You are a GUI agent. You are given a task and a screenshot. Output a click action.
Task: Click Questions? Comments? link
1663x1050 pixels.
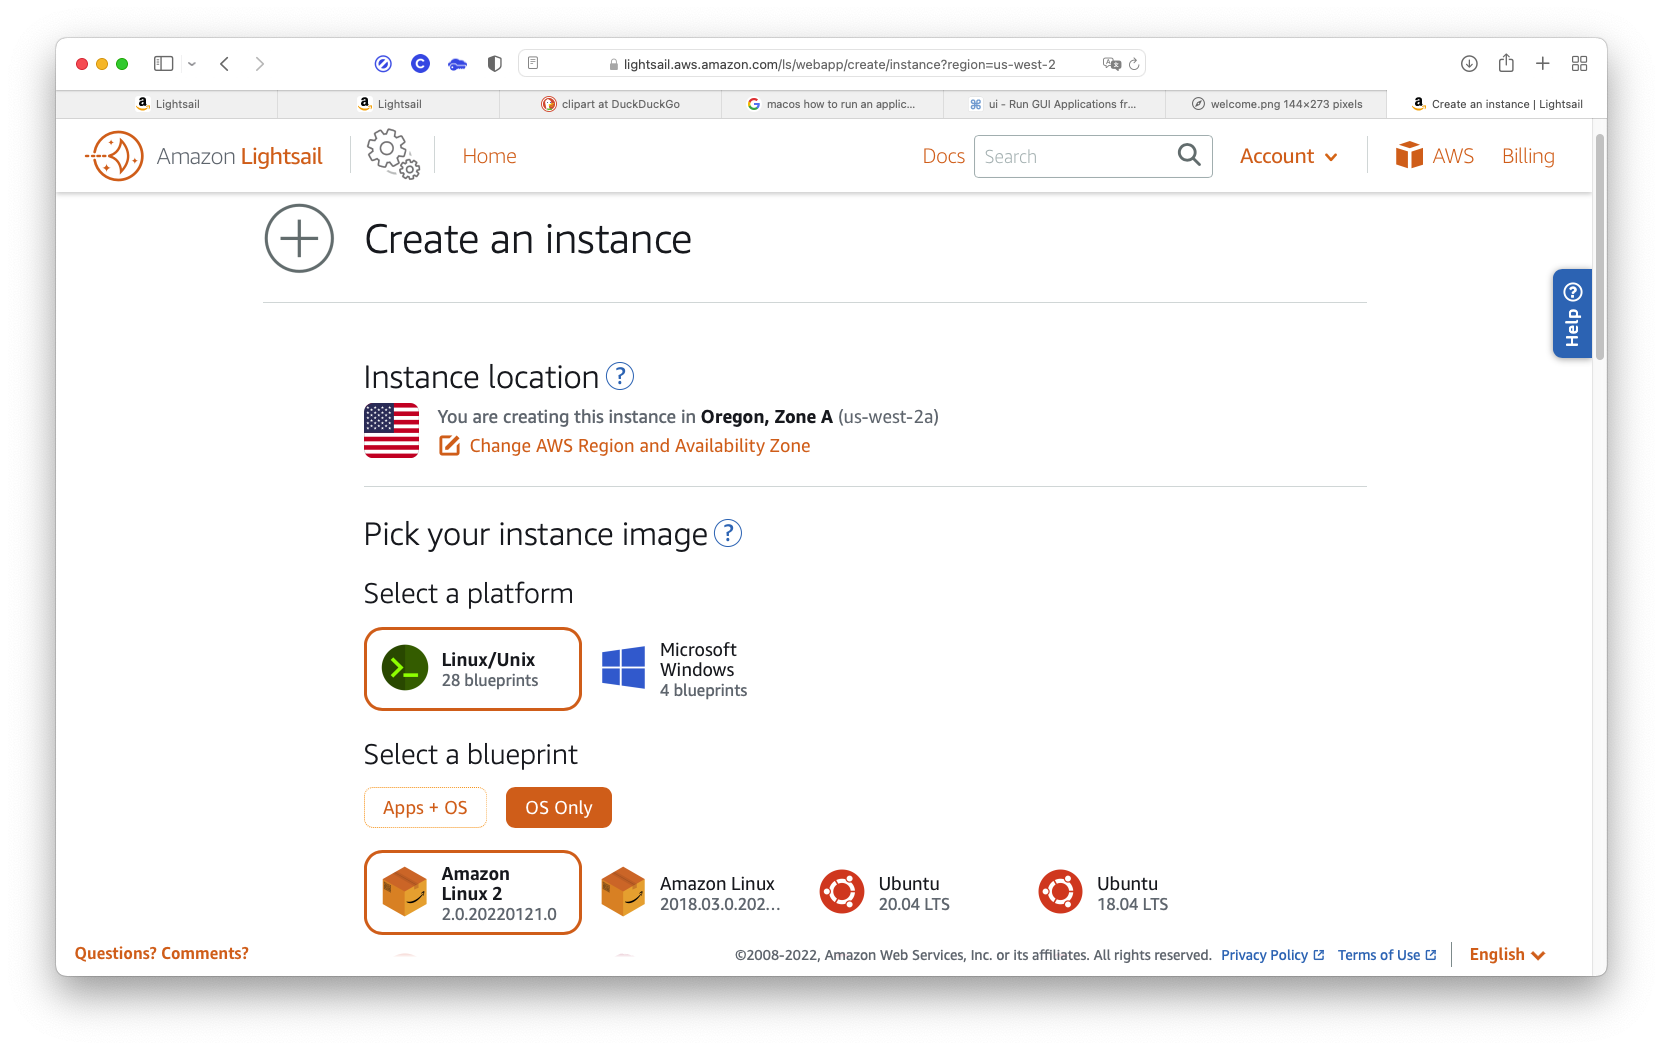tap(162, 953)
